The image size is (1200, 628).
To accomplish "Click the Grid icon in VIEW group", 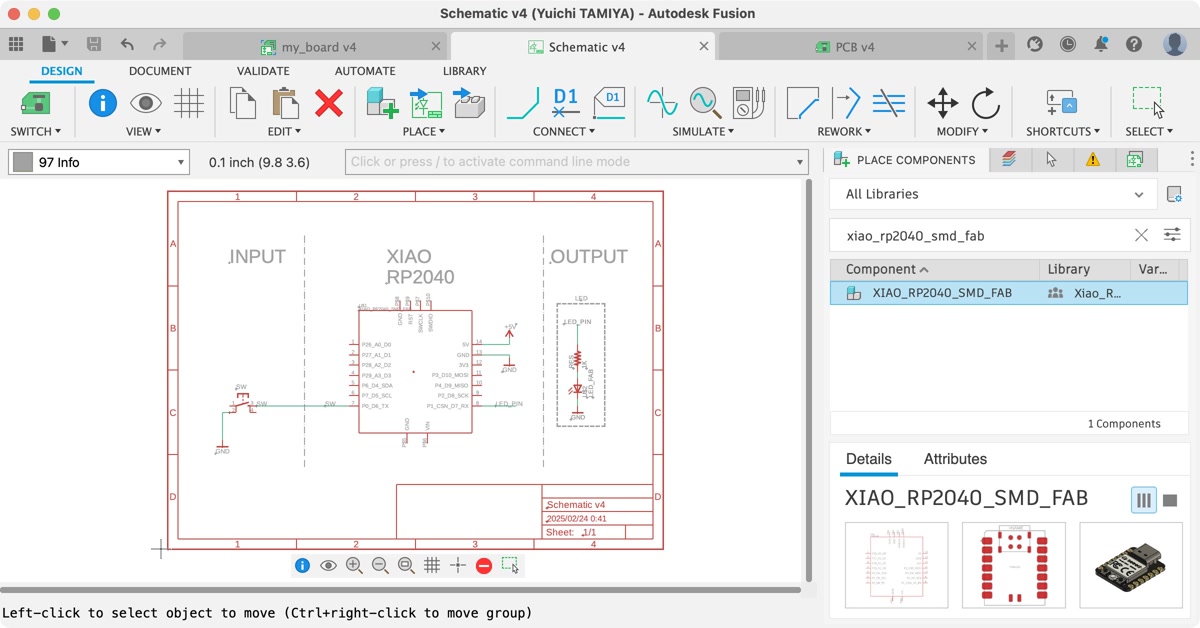I will [x=189, y=103].
